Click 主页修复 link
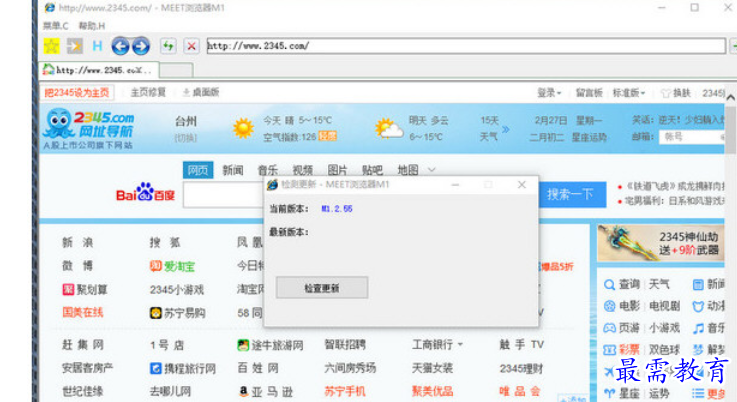 tap(148, 93)
